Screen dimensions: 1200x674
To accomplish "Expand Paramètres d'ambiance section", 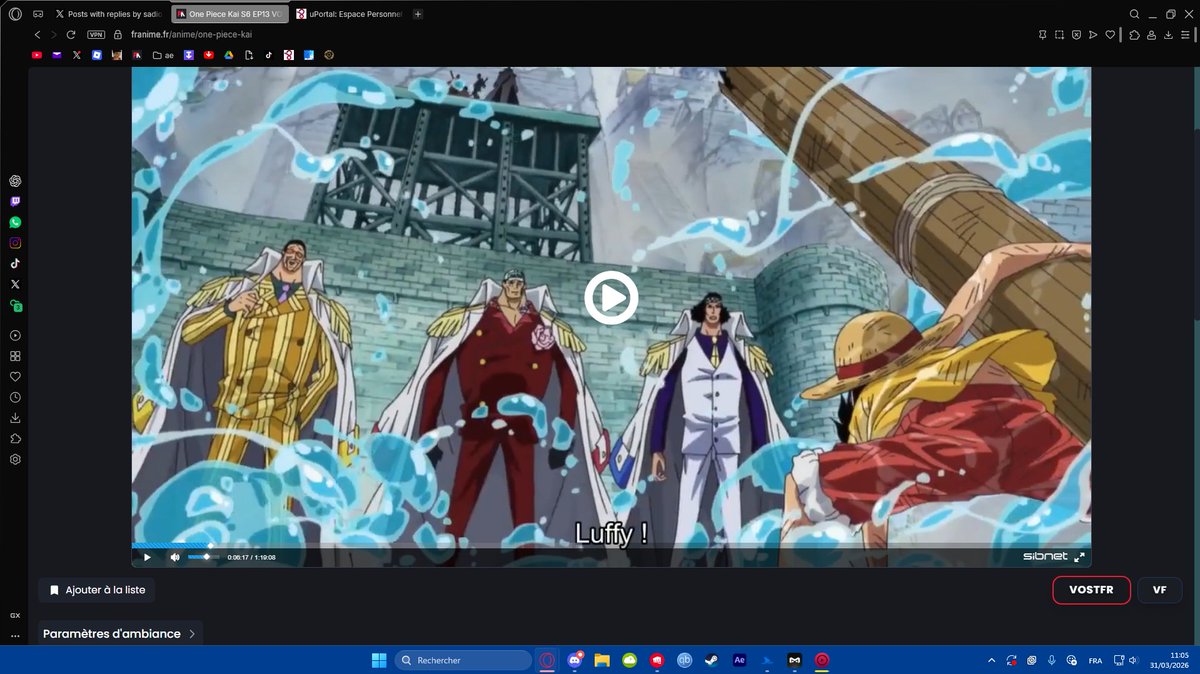I will click(x=120, y=634).
